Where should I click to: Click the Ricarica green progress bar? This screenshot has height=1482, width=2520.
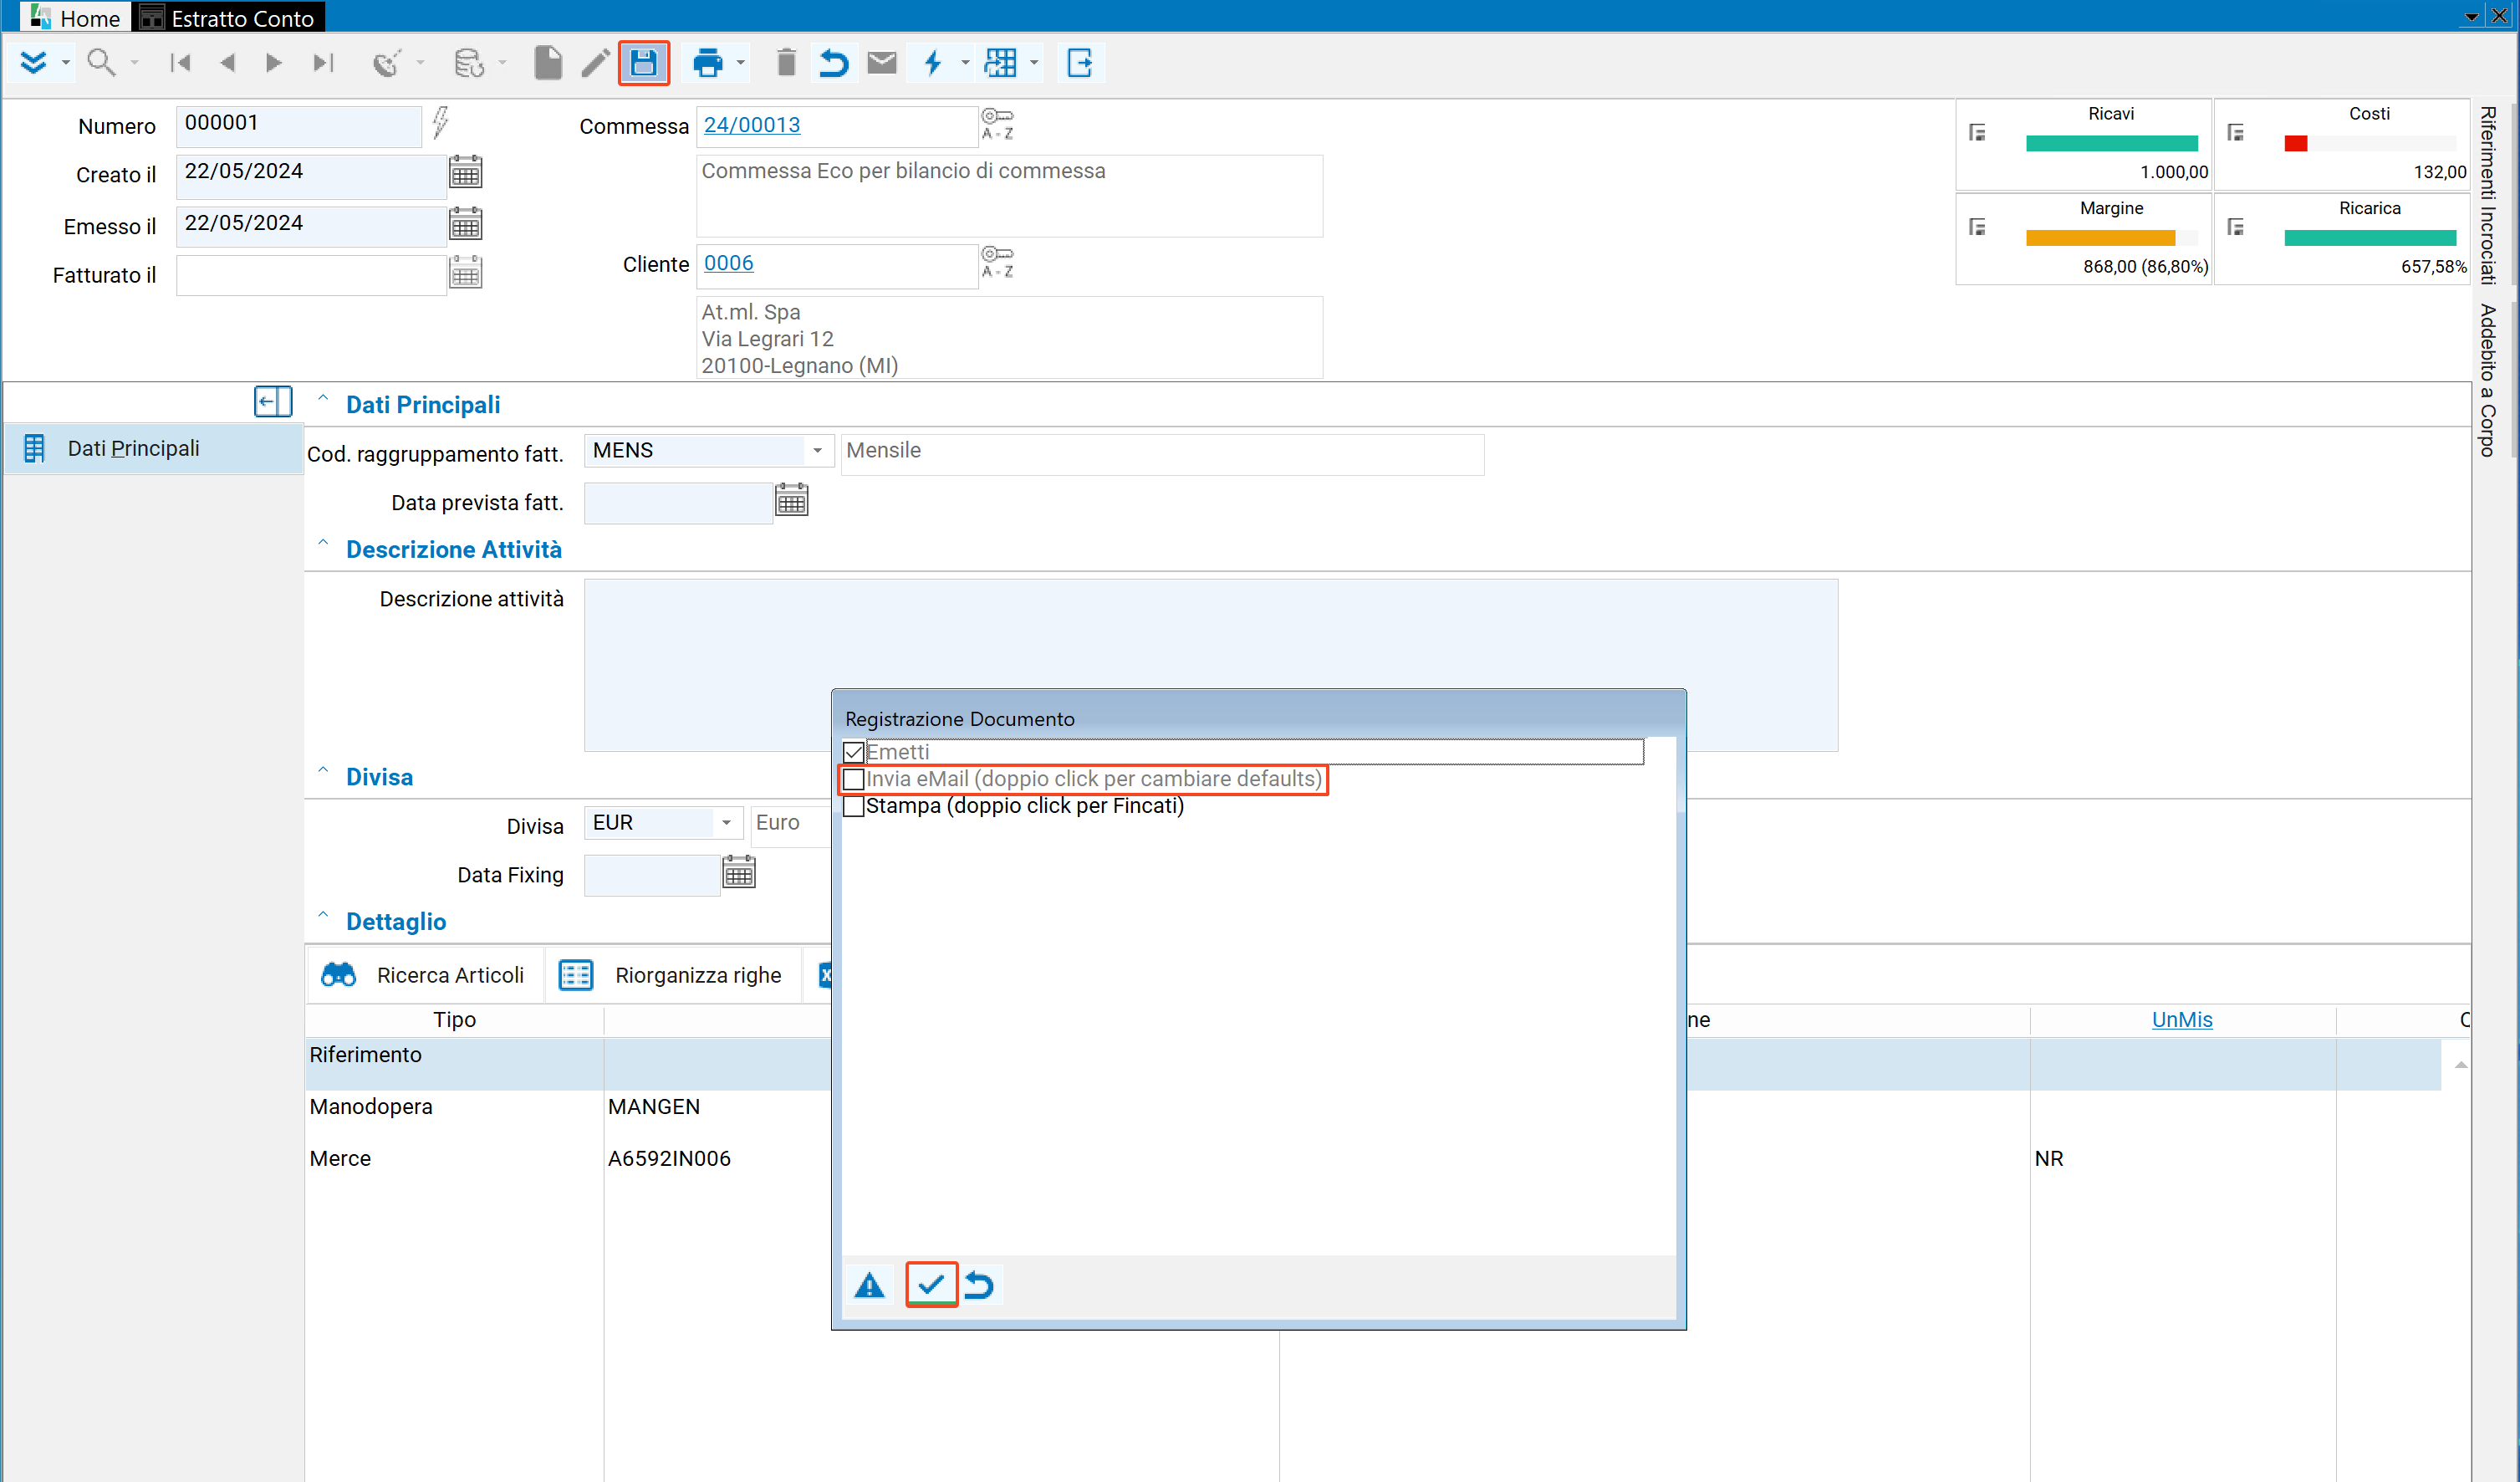click(x=2370, y=238)
